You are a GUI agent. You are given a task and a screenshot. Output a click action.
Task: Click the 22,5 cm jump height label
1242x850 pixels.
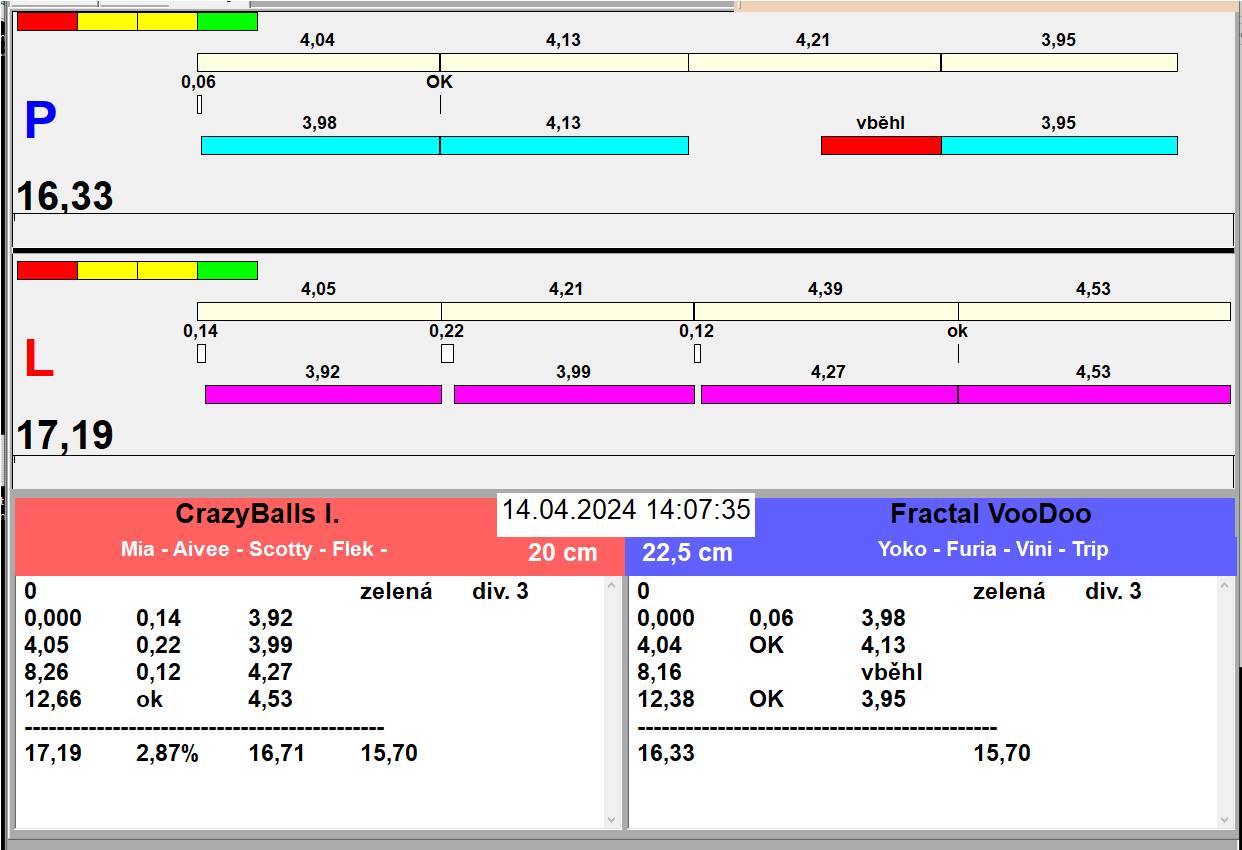(687, 552)
